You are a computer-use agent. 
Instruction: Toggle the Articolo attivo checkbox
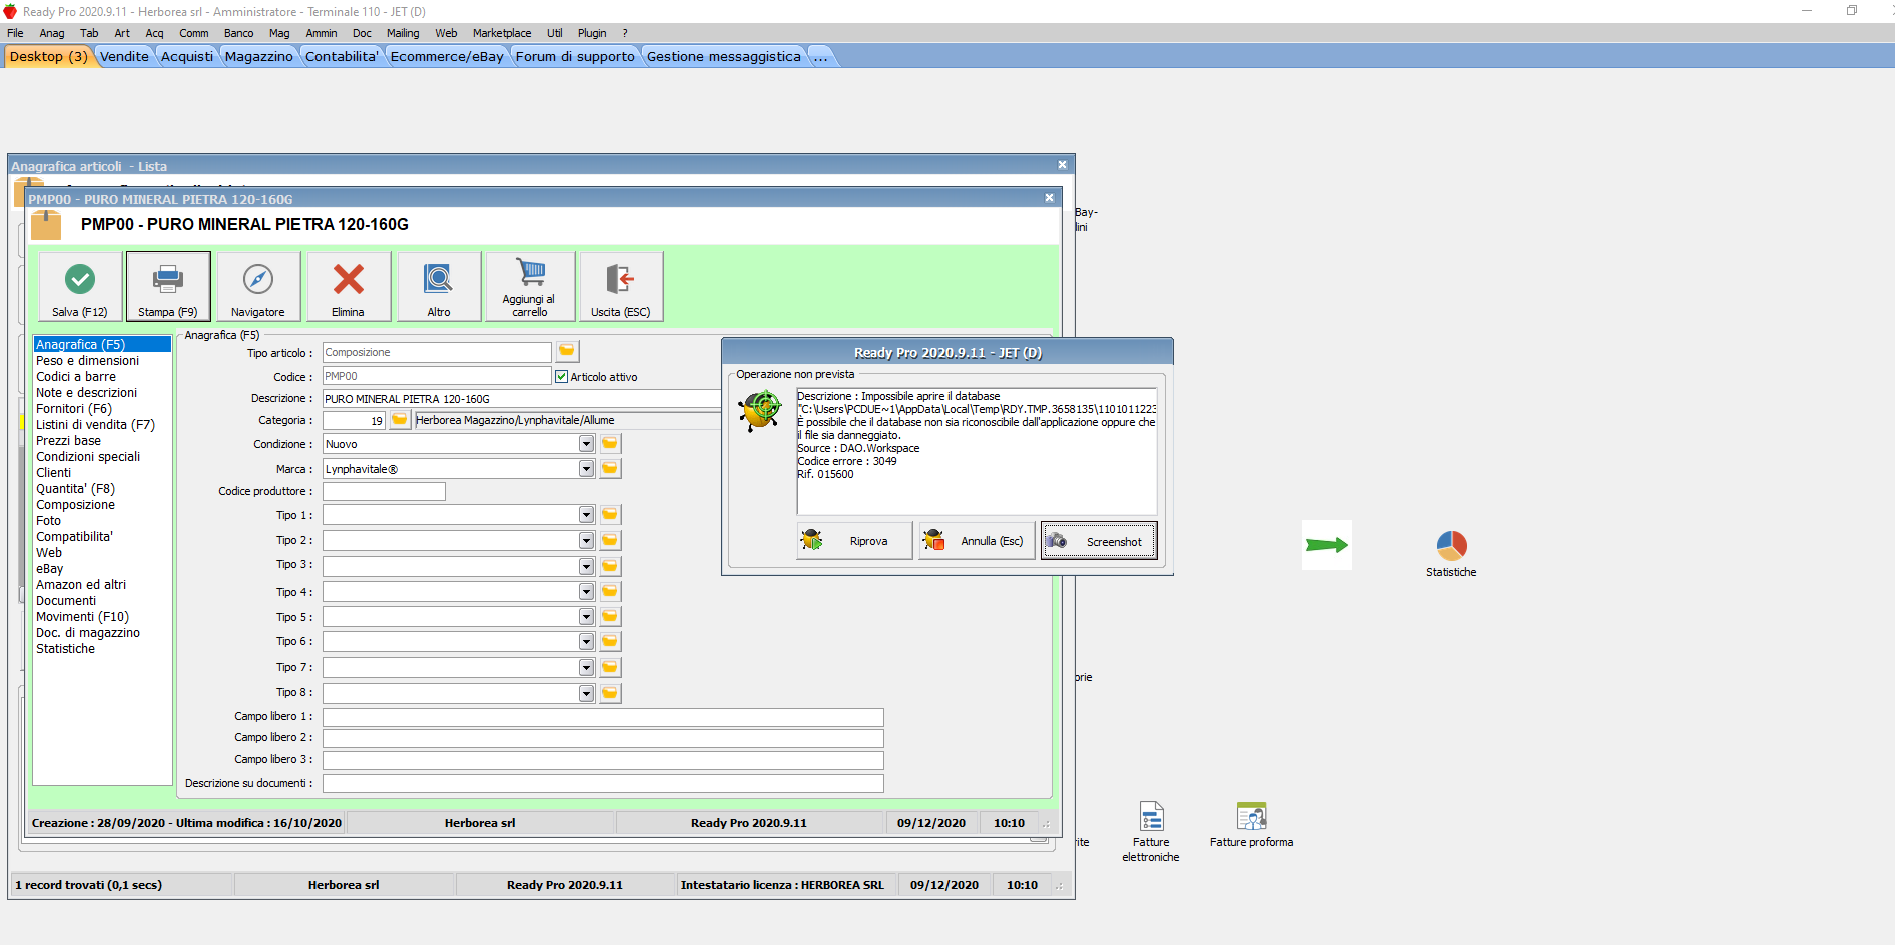pos(561,377)
